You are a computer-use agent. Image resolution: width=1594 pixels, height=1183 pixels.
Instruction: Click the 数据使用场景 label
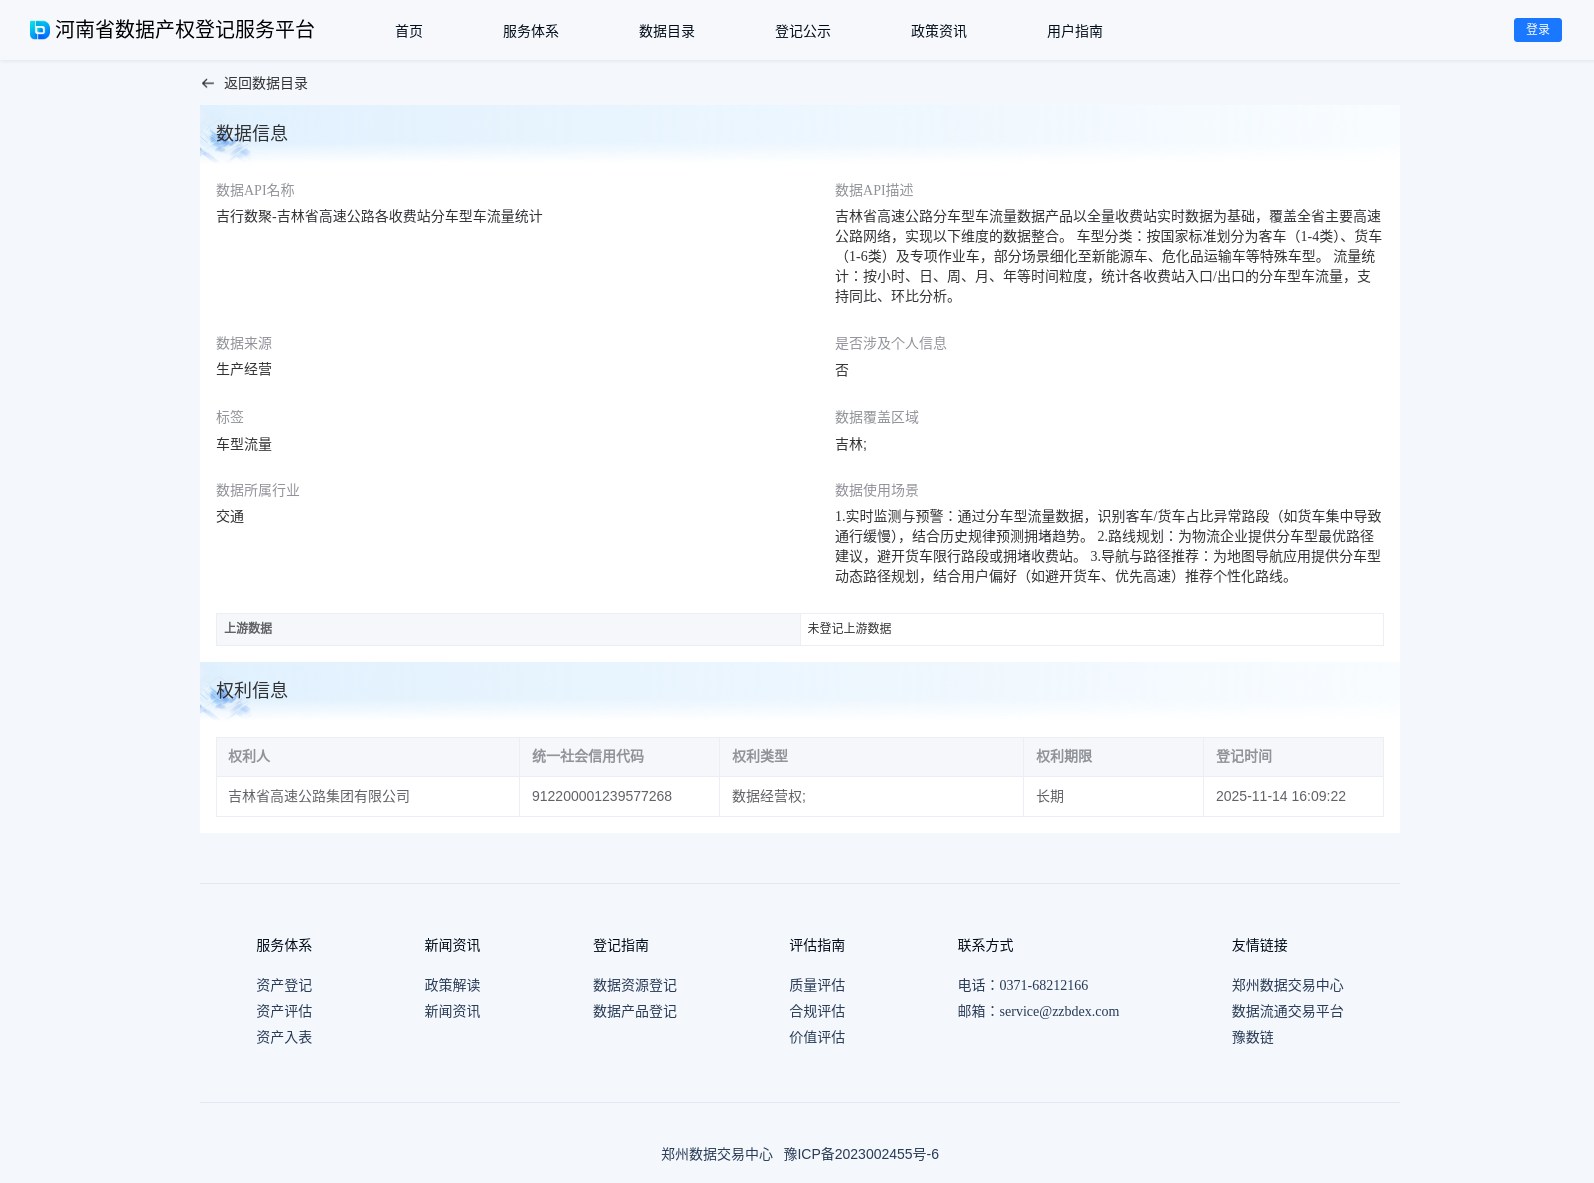pyautogui.click(x=877, y=490)
